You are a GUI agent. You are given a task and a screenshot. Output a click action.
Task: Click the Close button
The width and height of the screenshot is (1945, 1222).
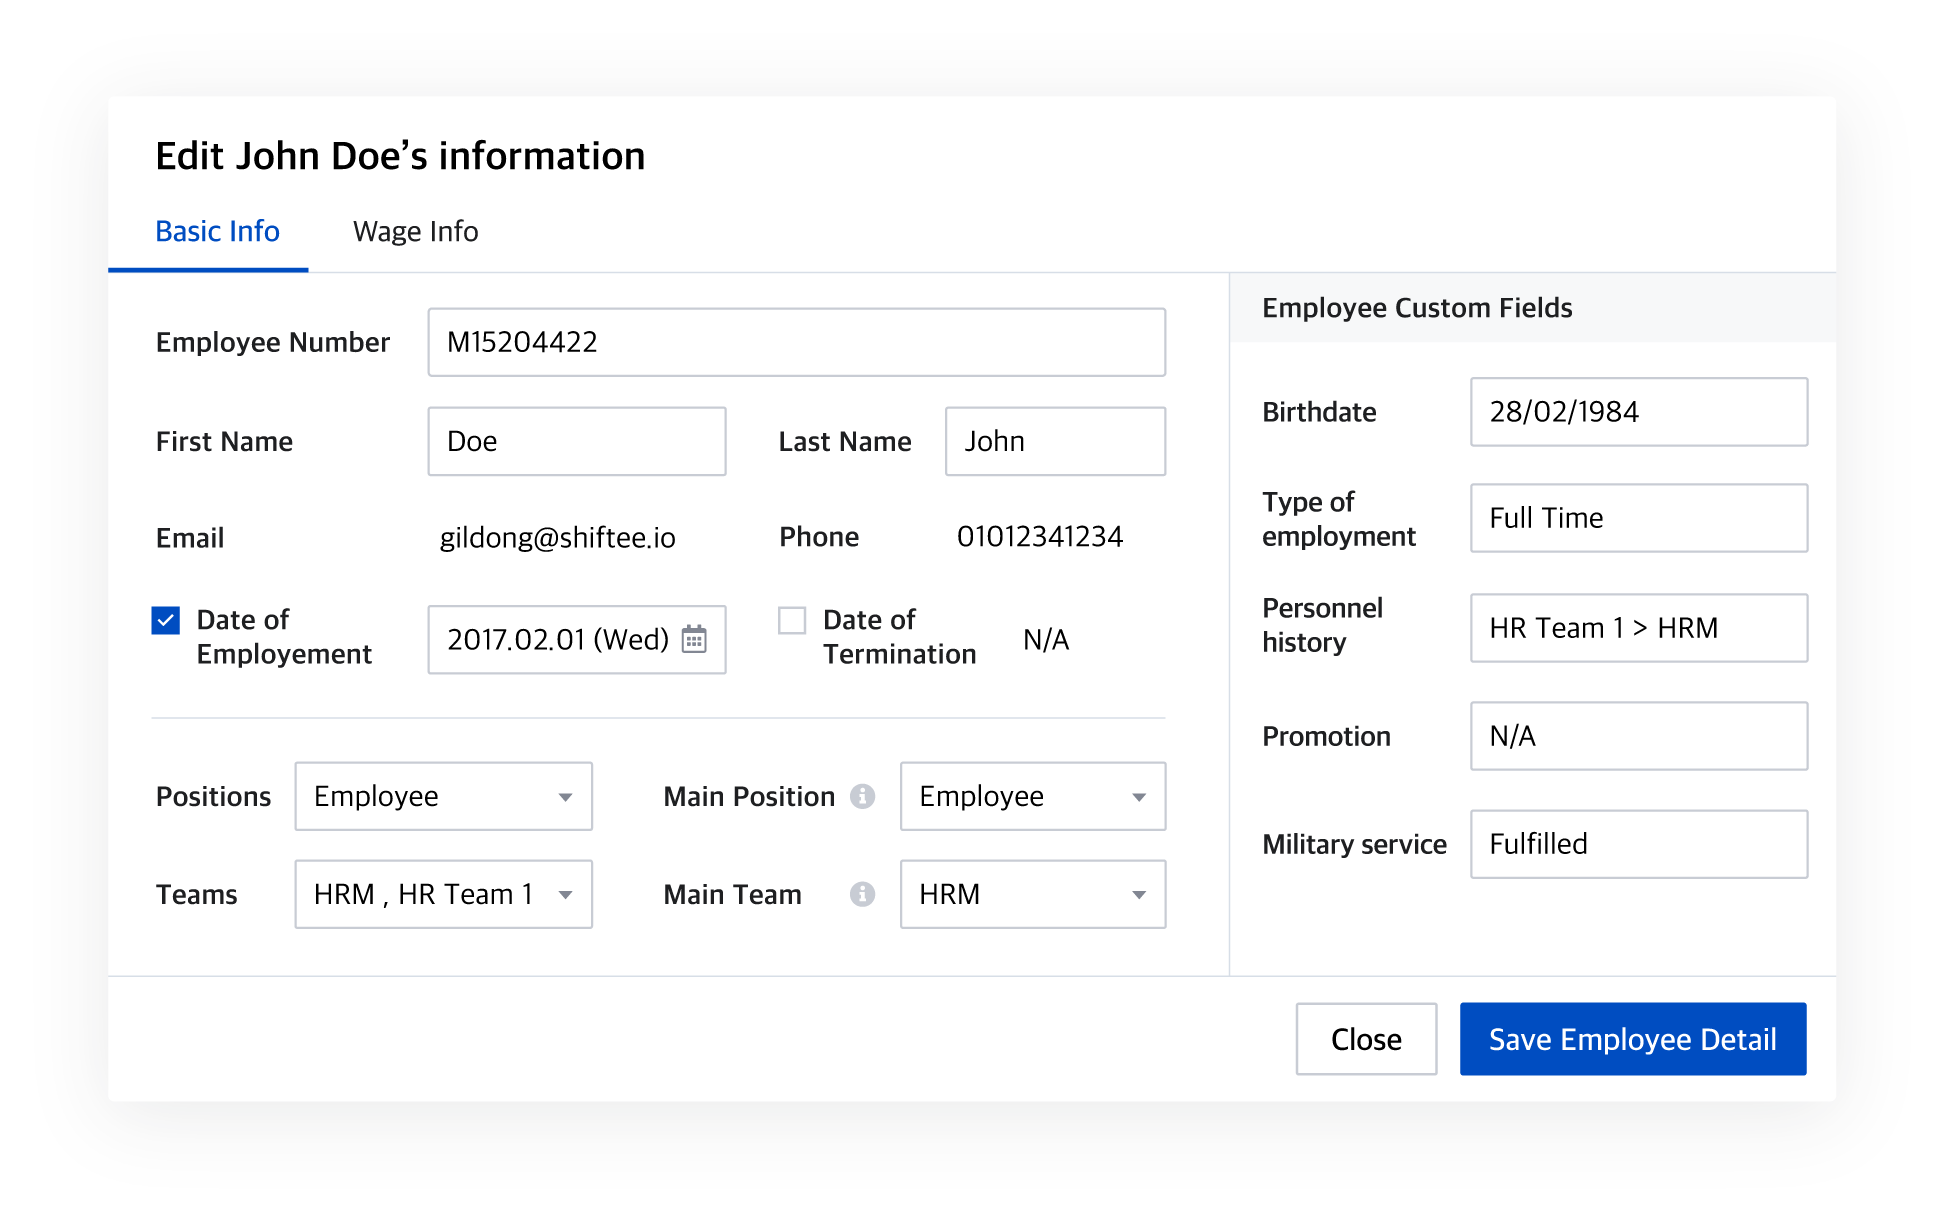tap(1366, 1039)
